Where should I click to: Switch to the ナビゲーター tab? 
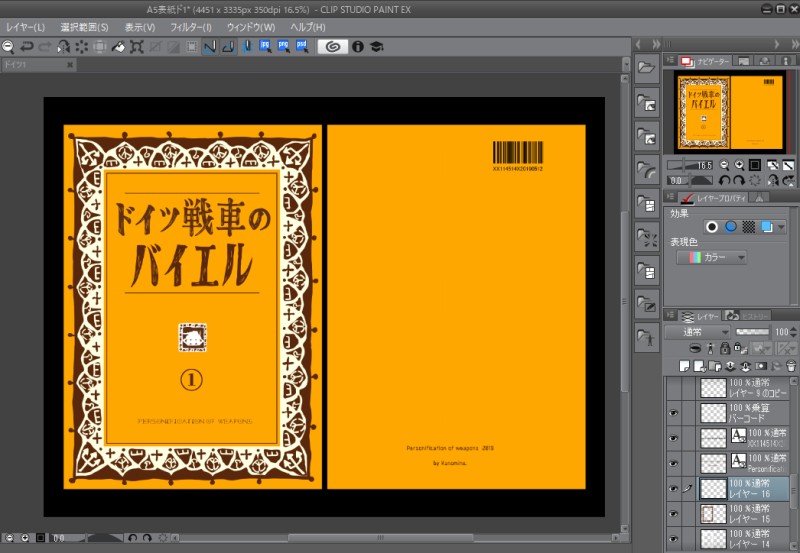(707, 61)
